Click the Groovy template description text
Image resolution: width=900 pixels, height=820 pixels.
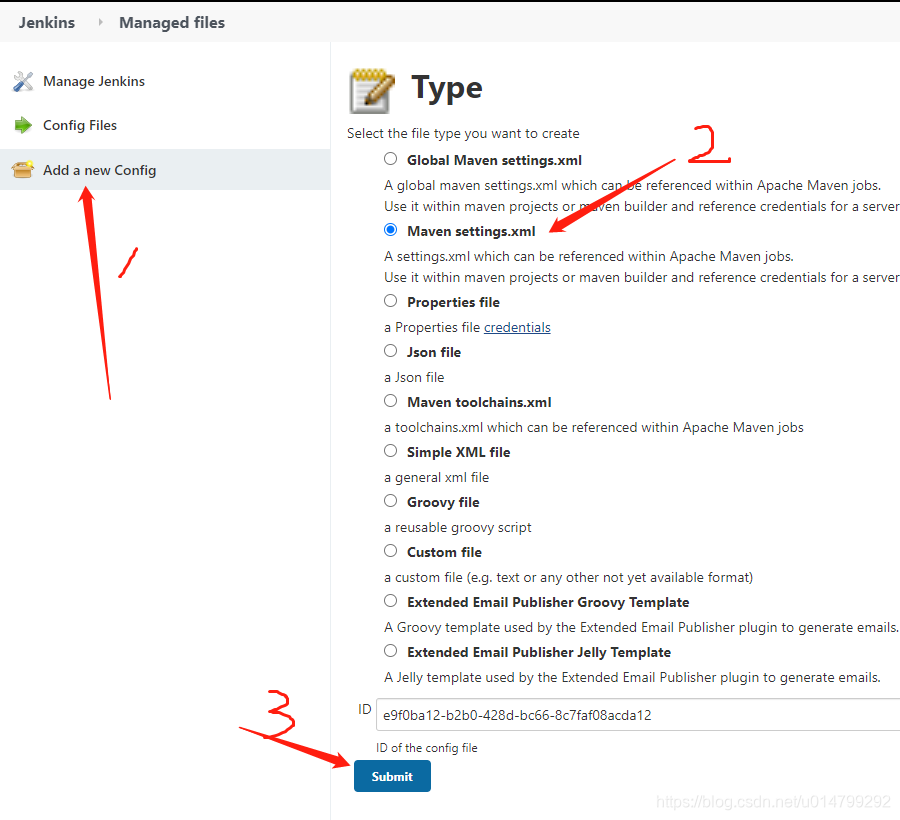click(x=641, y=628)
